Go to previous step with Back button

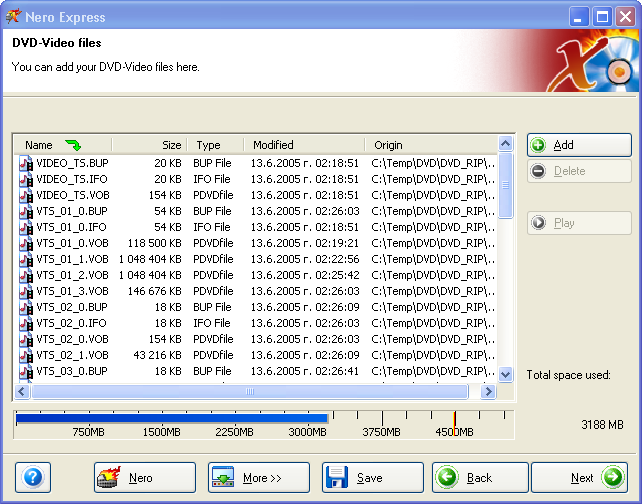click(480, 477)
